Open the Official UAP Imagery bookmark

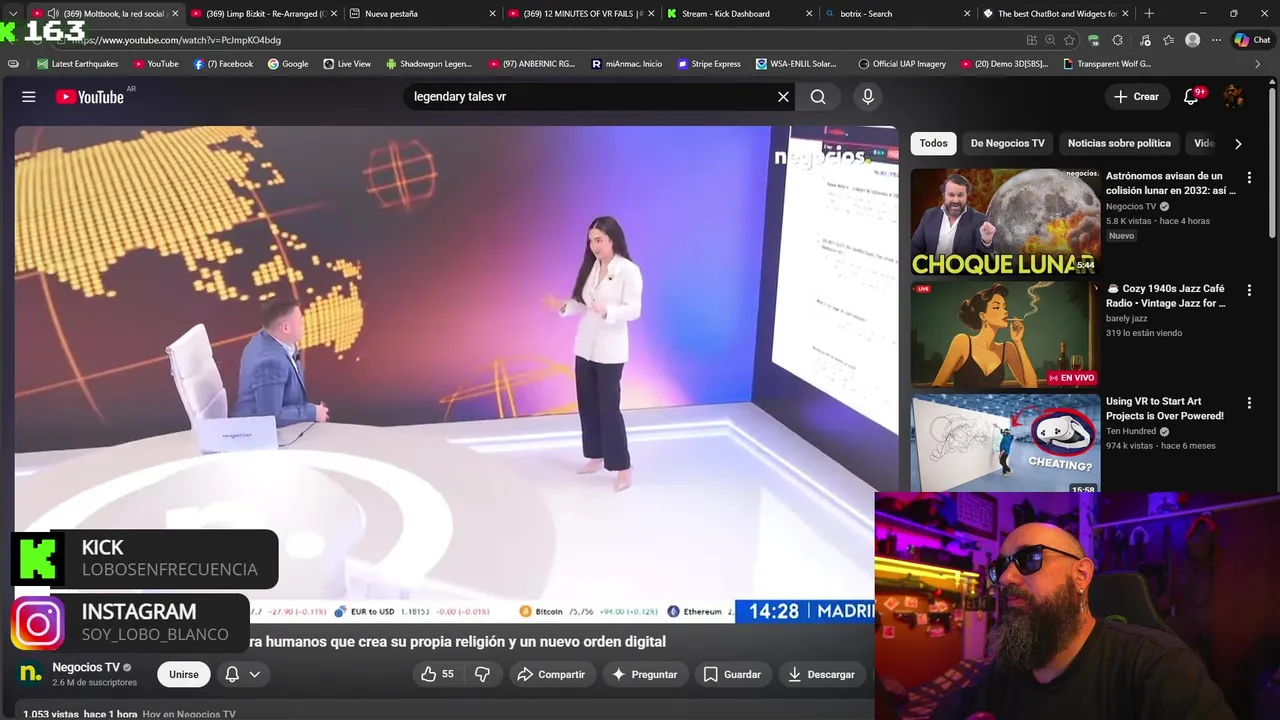click(x=901, y=64)
